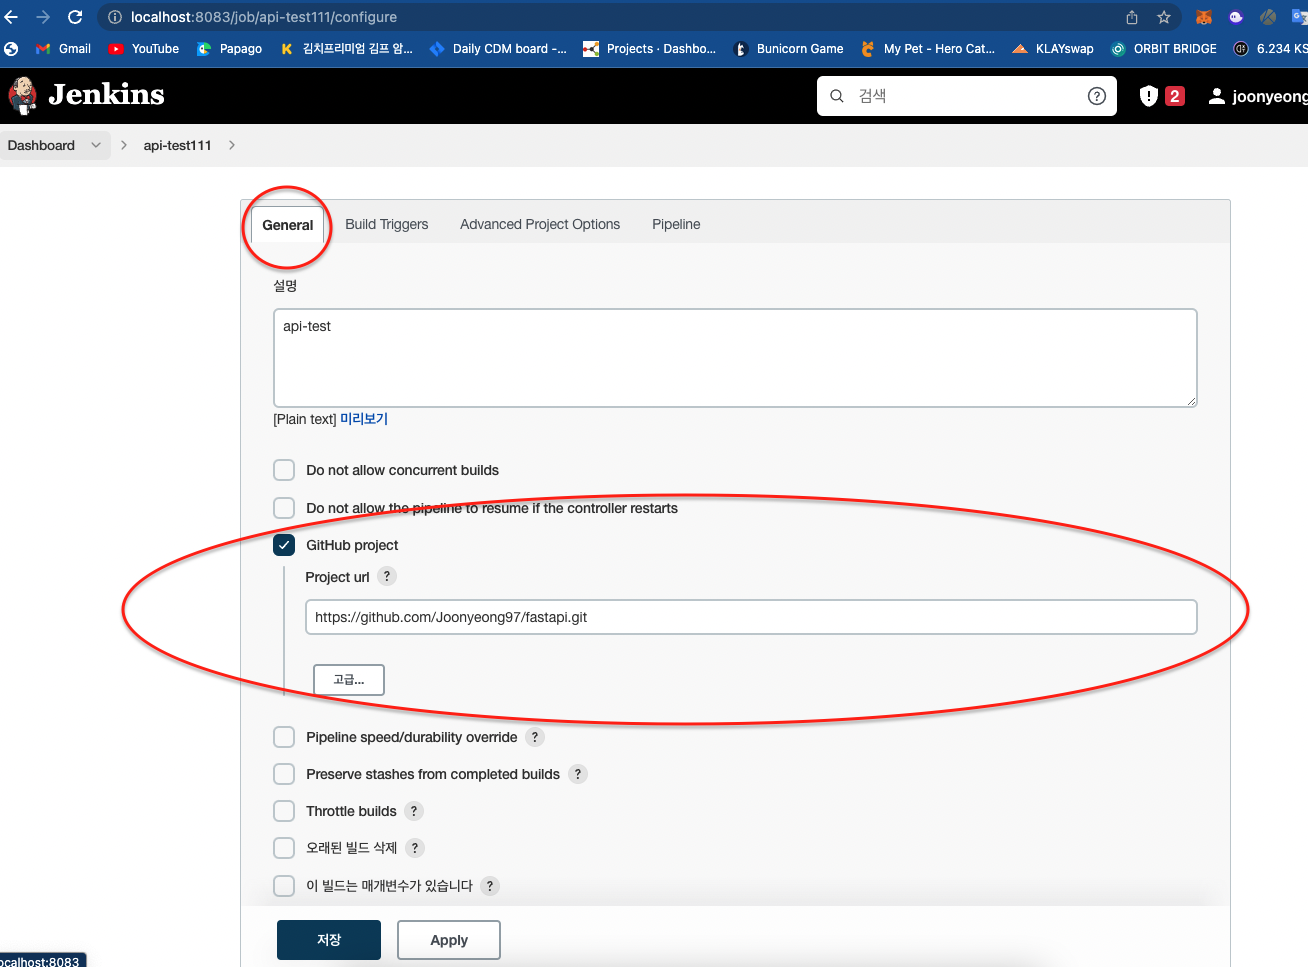Click the red notification count badge
The width and height of the screenshot is (1308, 967).
click(1175, 96)
